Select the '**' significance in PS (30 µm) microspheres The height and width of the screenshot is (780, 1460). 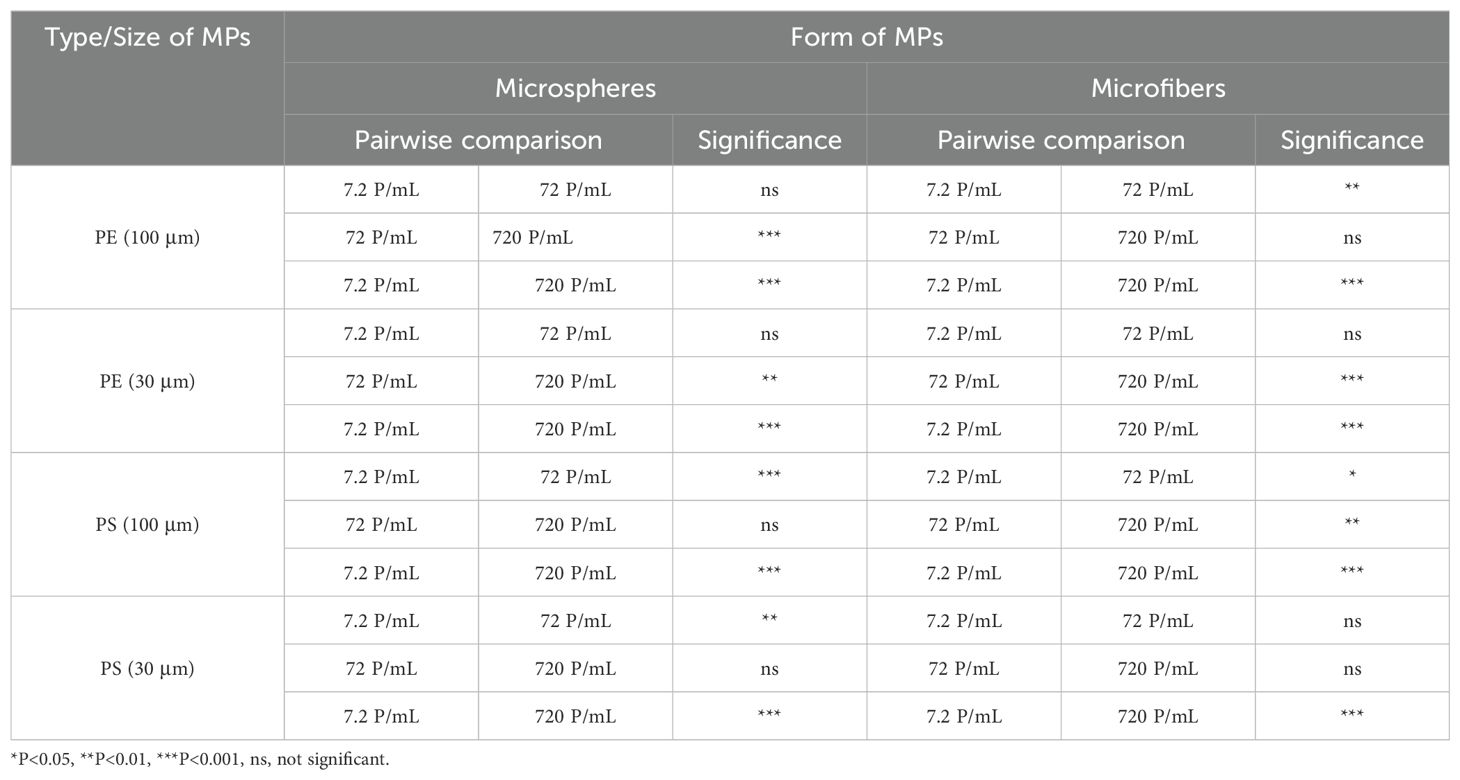tap(769, 620)
